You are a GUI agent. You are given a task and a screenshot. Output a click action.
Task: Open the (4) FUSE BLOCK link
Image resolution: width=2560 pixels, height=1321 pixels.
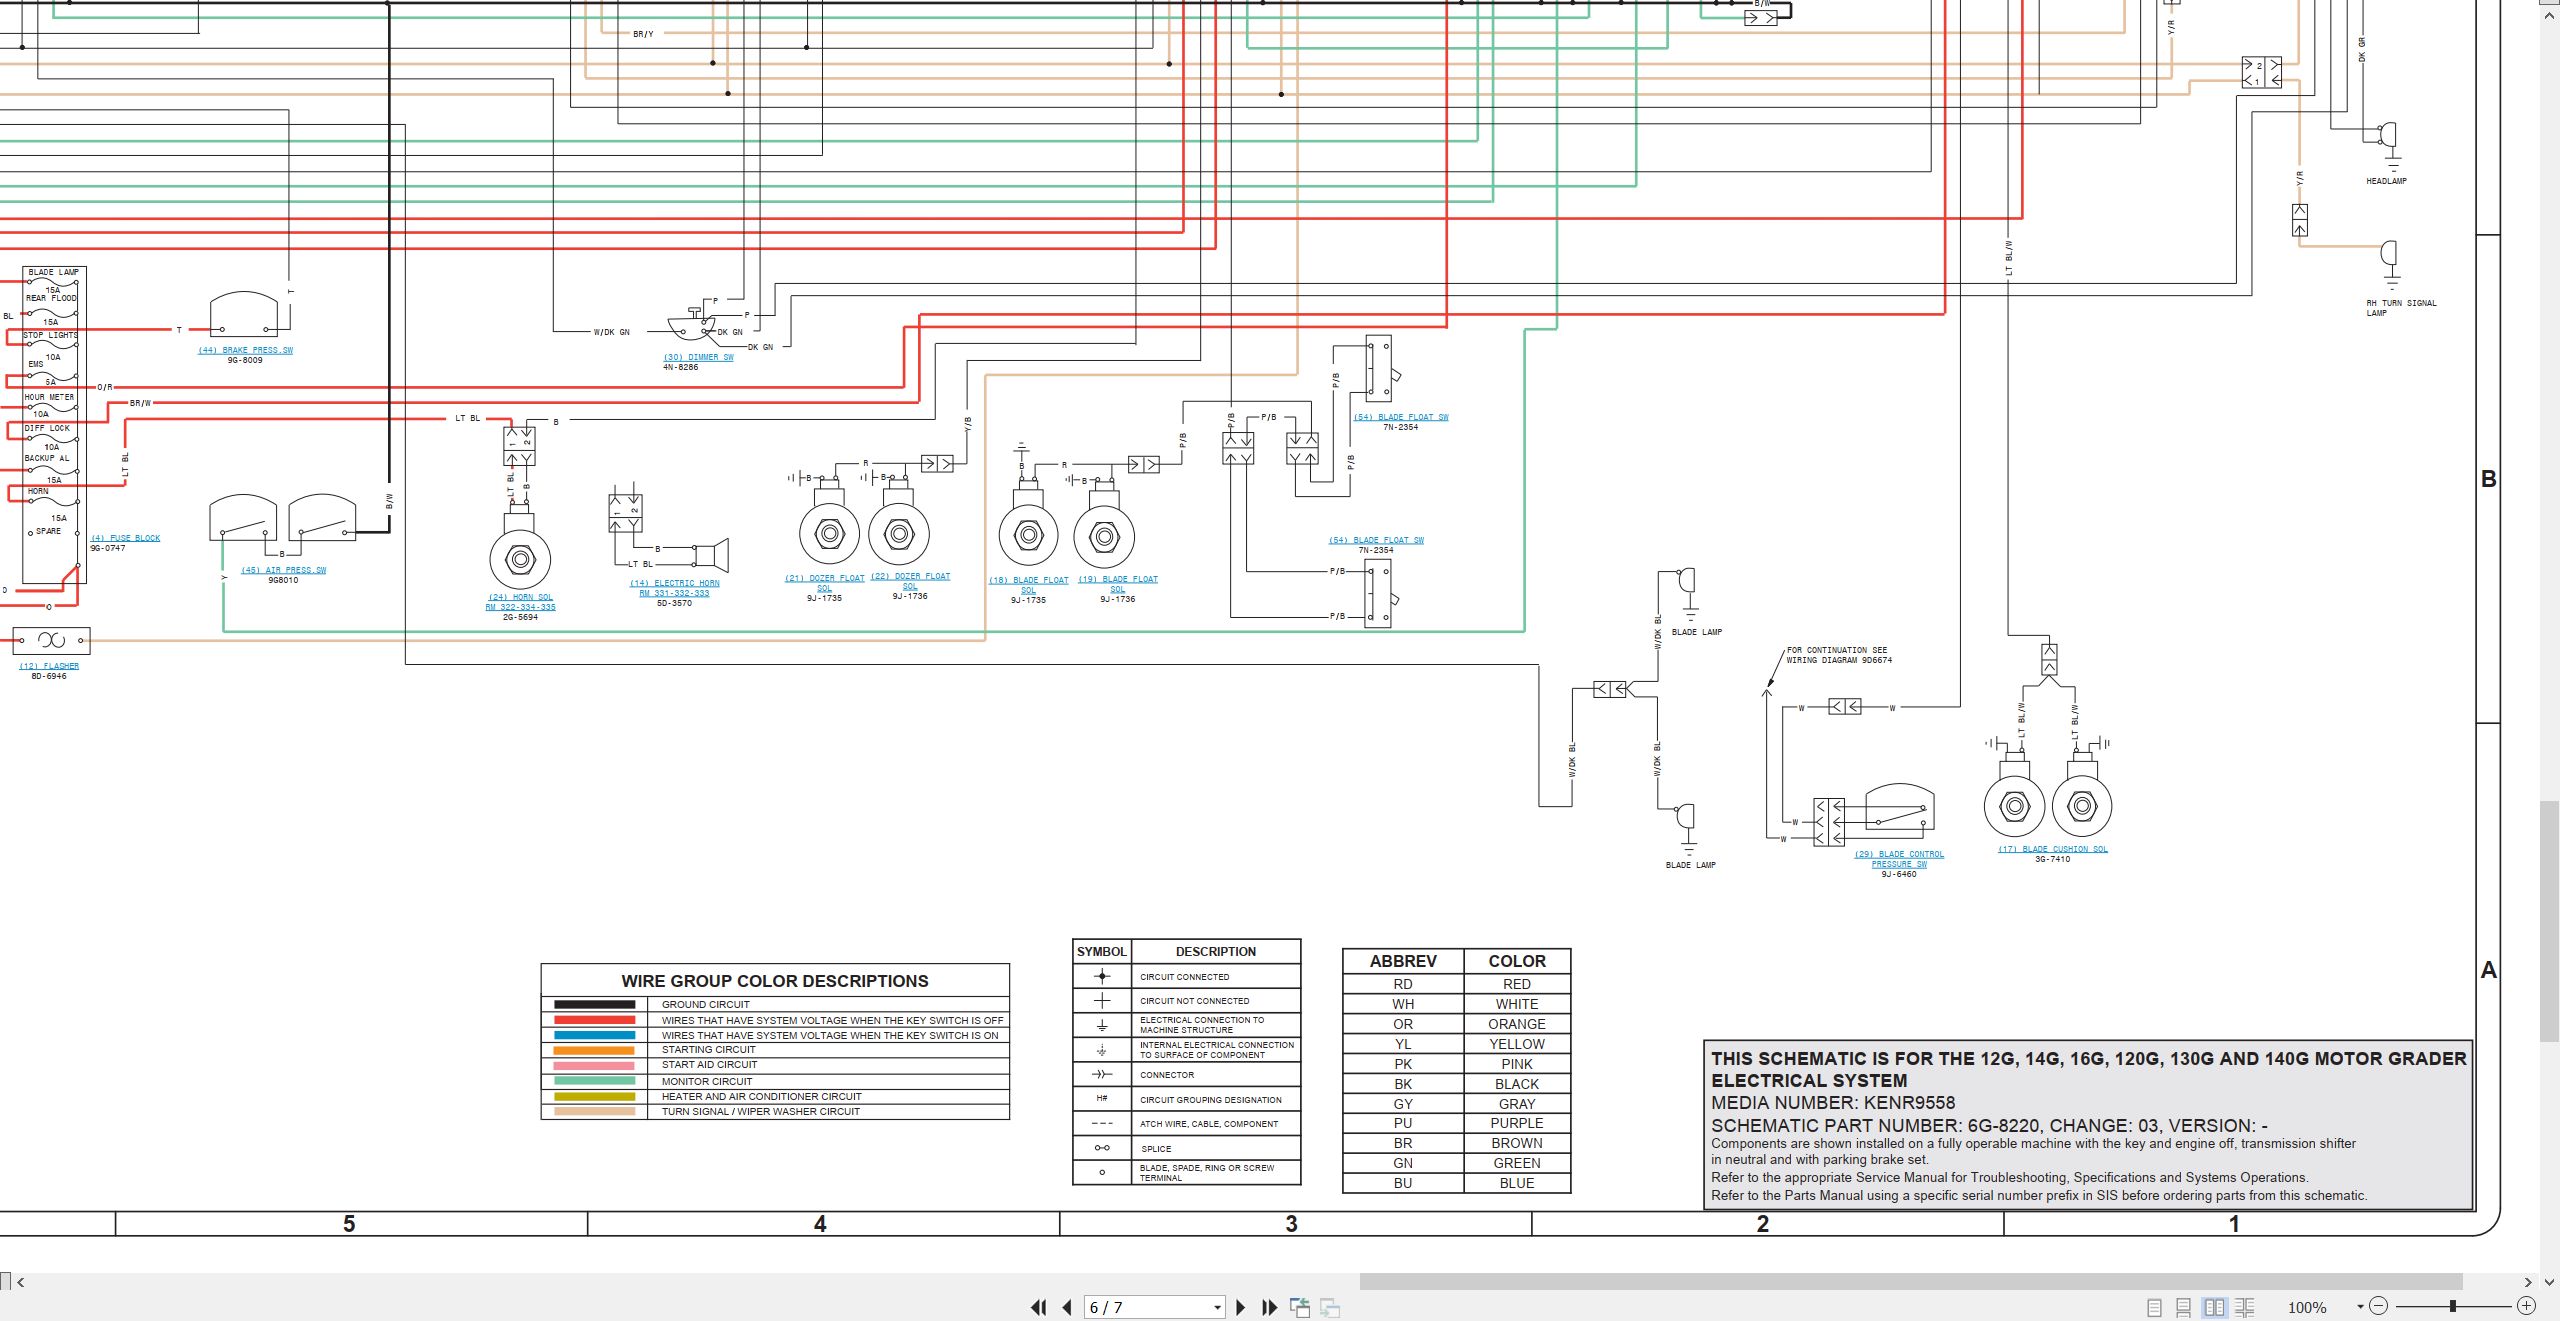tap(125, 538)
